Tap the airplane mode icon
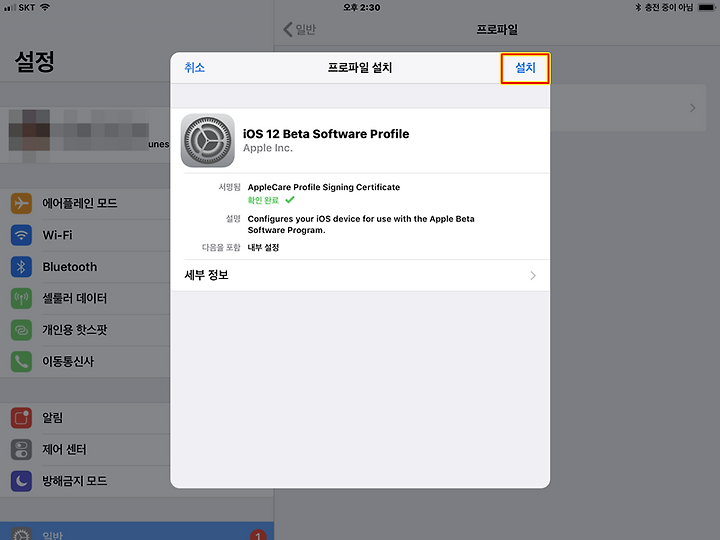 [x=22, y=203]
